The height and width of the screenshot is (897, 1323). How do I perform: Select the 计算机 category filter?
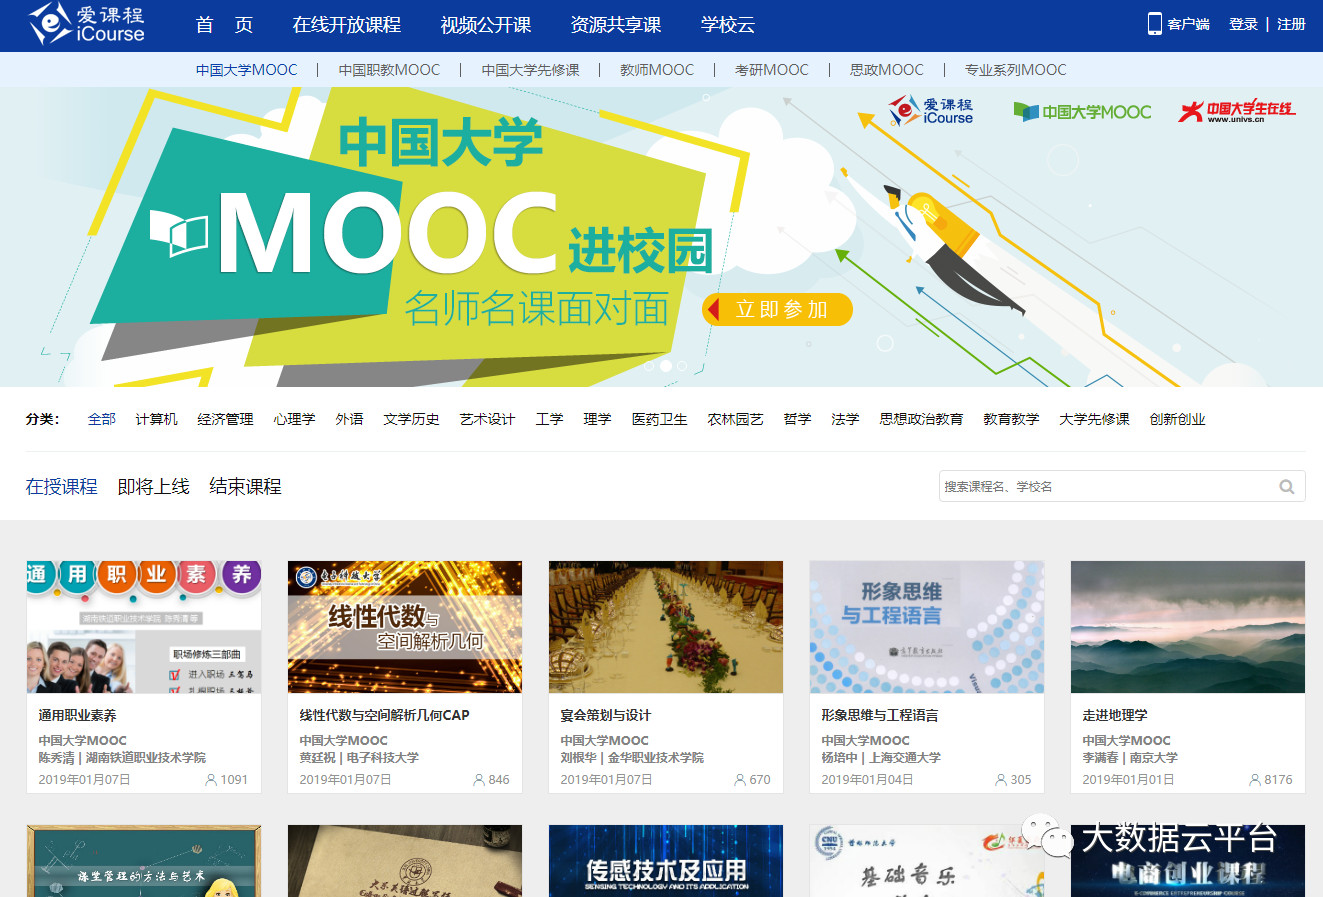click(155, 419)
